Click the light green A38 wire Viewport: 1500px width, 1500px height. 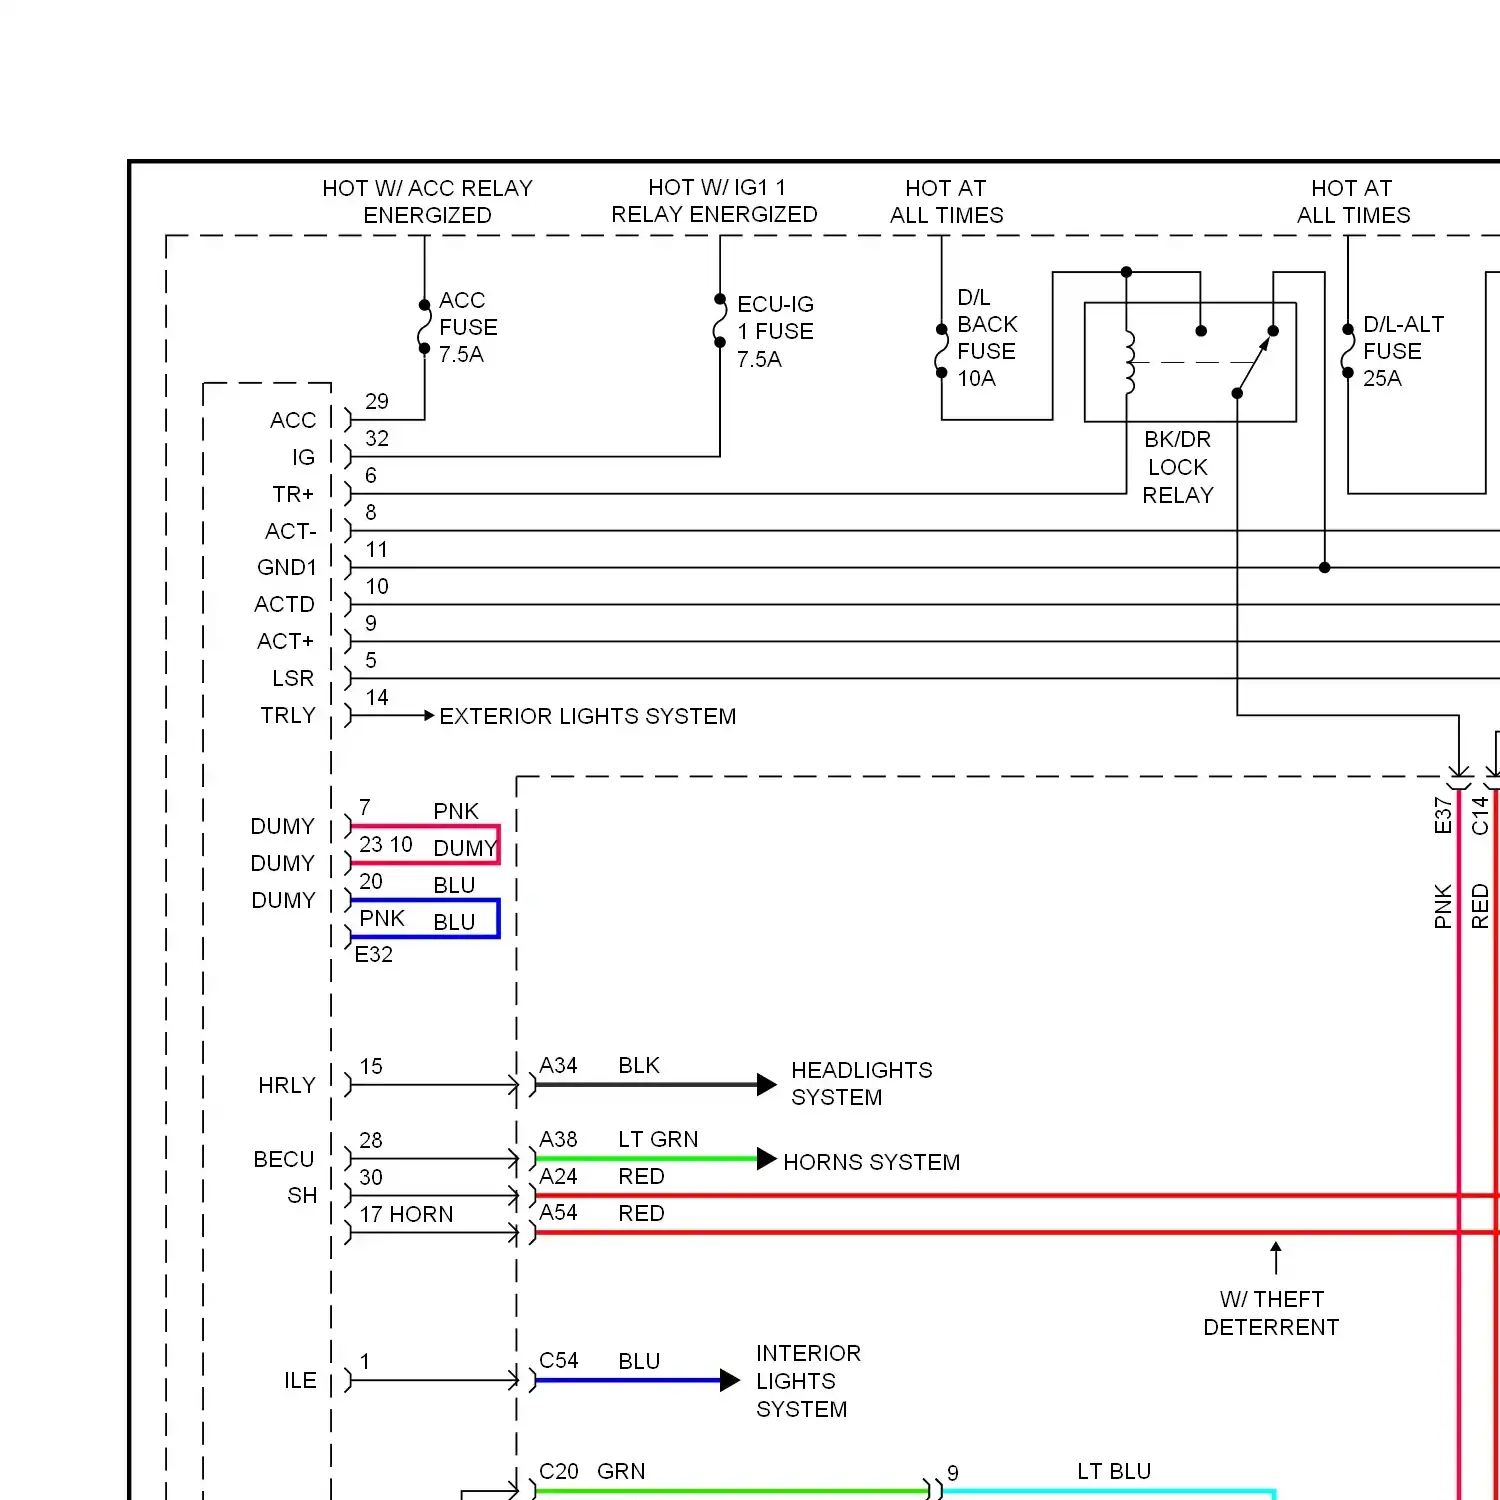point(646,1159)
